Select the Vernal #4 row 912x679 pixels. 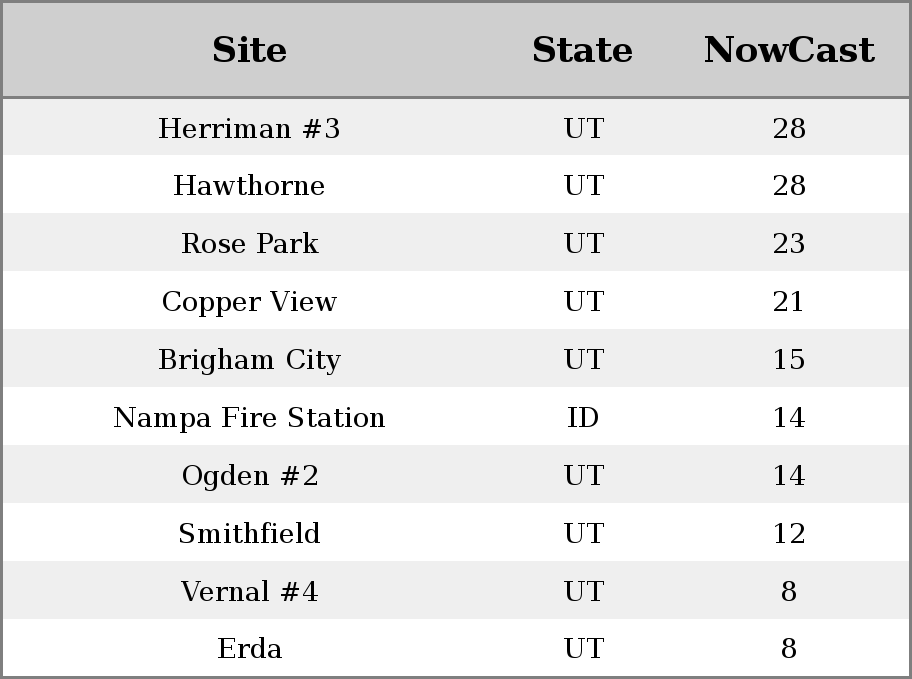pyautogui.click(x=456, y=591)
